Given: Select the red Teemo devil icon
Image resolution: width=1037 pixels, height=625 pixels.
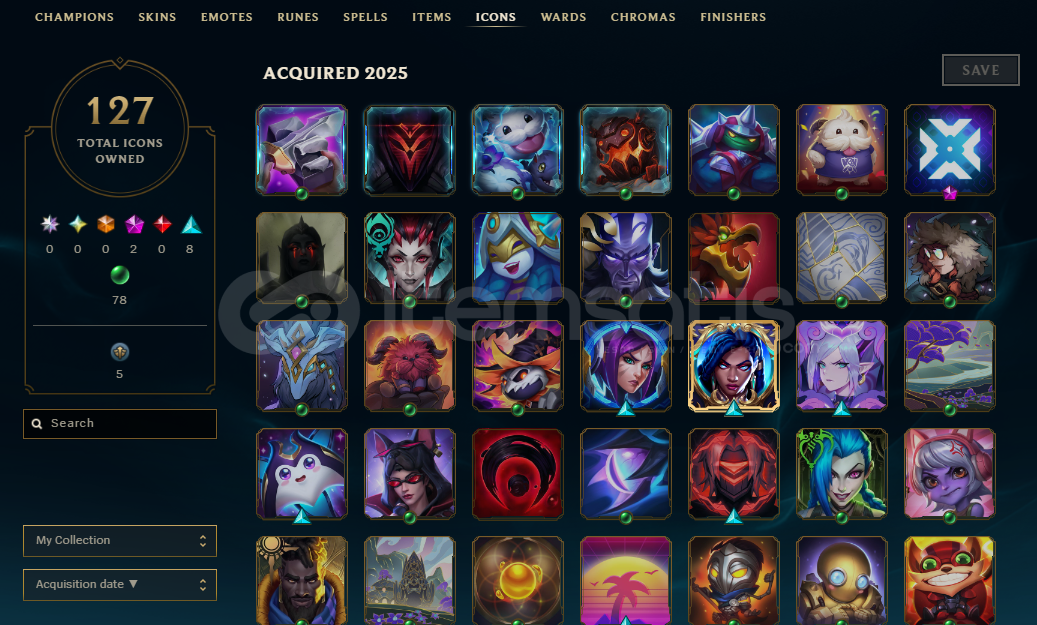Looking at the screenshot, I should click(x=949, y=580).
